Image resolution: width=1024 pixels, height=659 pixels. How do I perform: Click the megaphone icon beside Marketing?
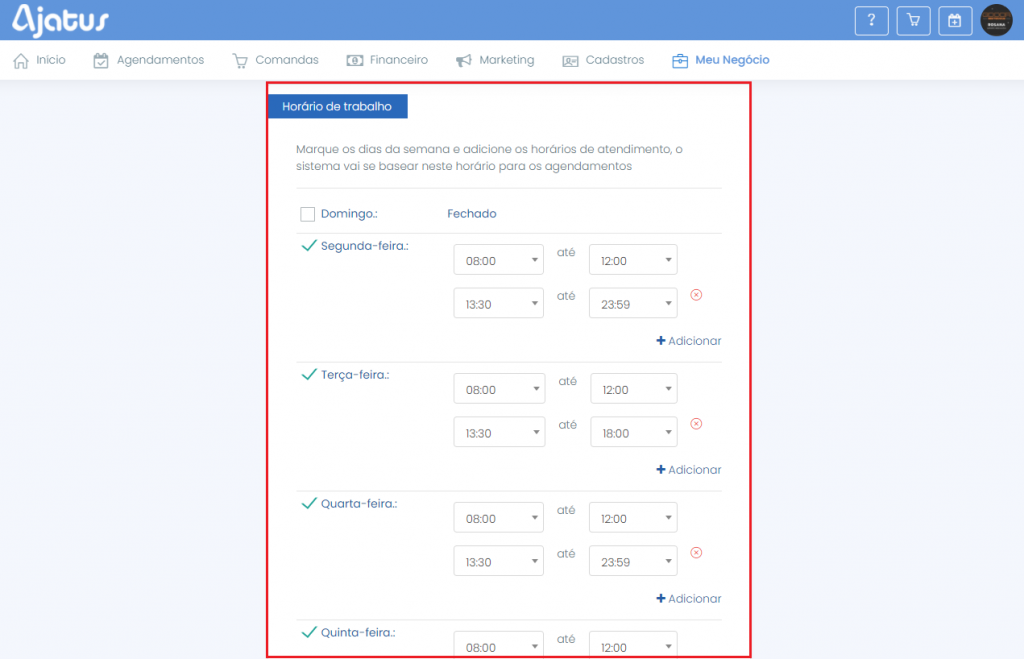pyautogui.click(x=464, y=61)
